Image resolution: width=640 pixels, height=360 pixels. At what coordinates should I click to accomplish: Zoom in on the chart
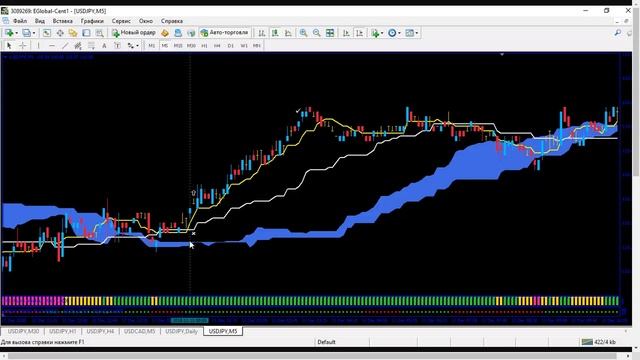(303, 33)
